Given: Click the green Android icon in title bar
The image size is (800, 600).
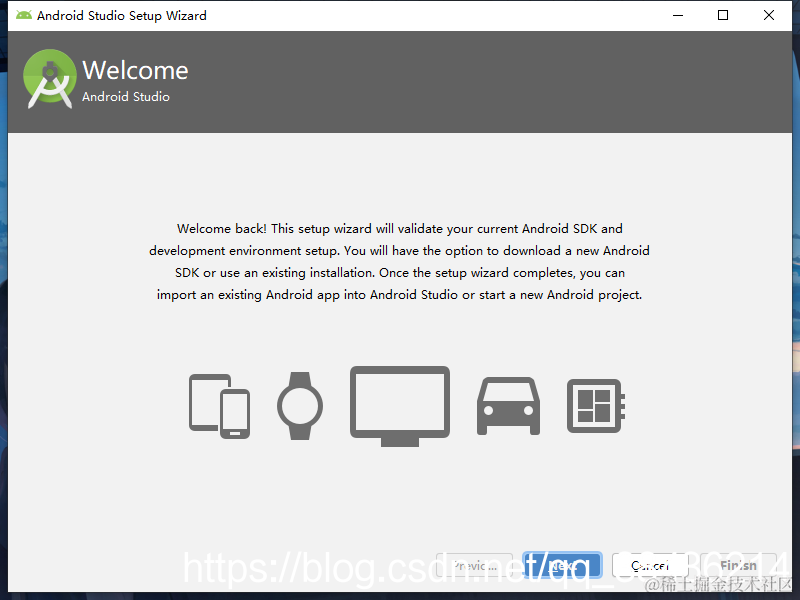Looking at the screenshot, I should pyautogui.click(x=23, y=15).
